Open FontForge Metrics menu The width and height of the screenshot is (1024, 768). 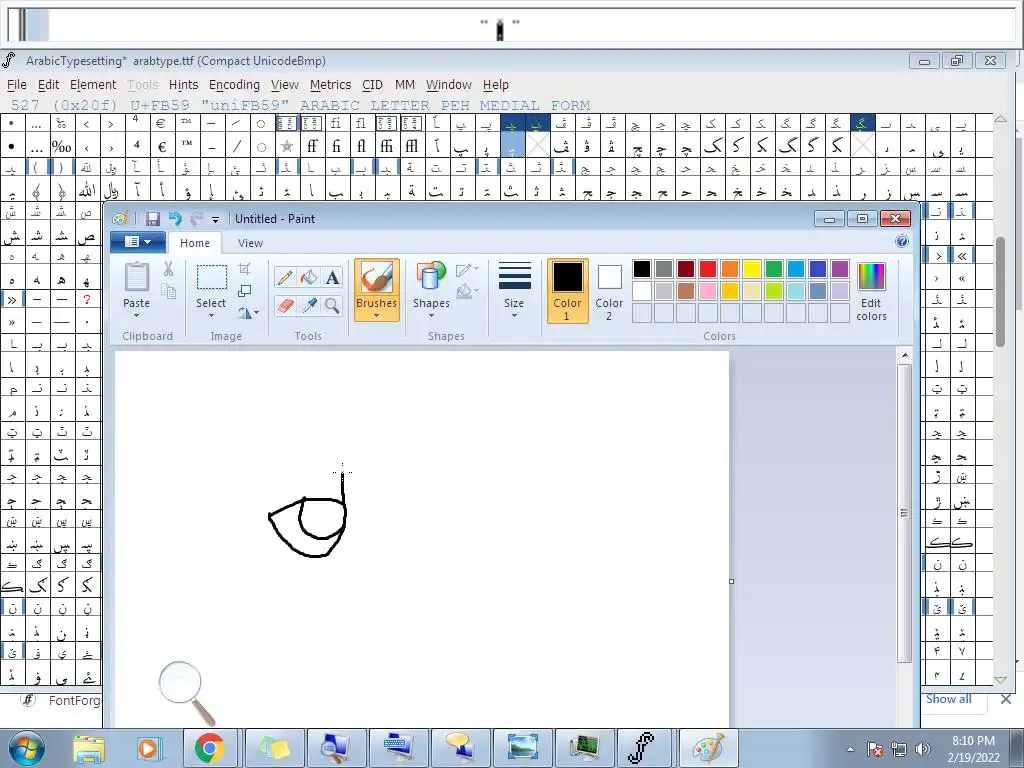coord(330,85)
